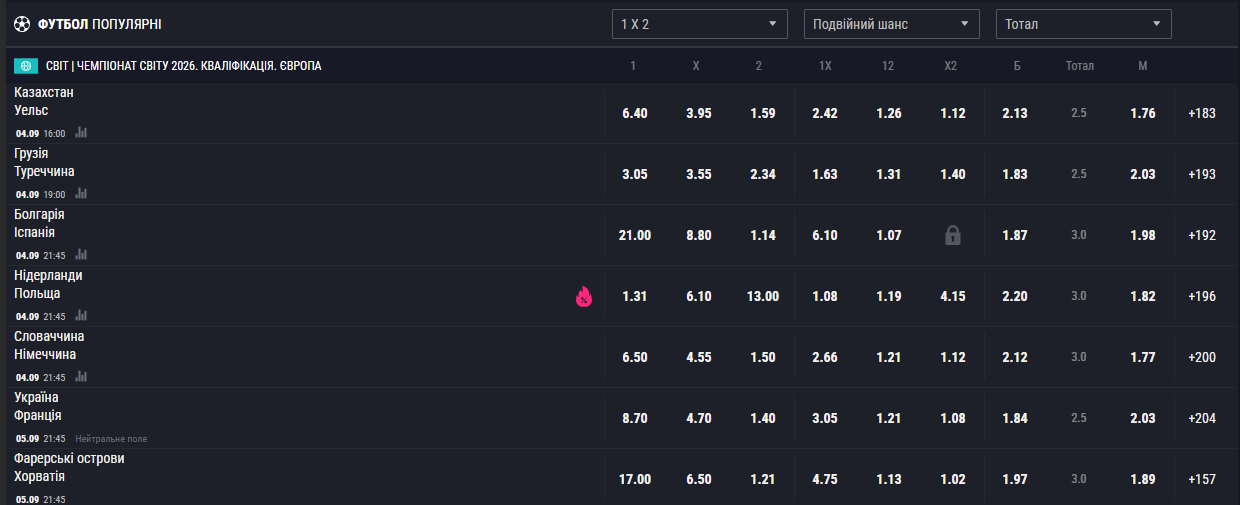This screenshot has width=1240, height=505.
Task: Open statistics icon for Грузія–Туреччина match
Action: pos(81,194)
